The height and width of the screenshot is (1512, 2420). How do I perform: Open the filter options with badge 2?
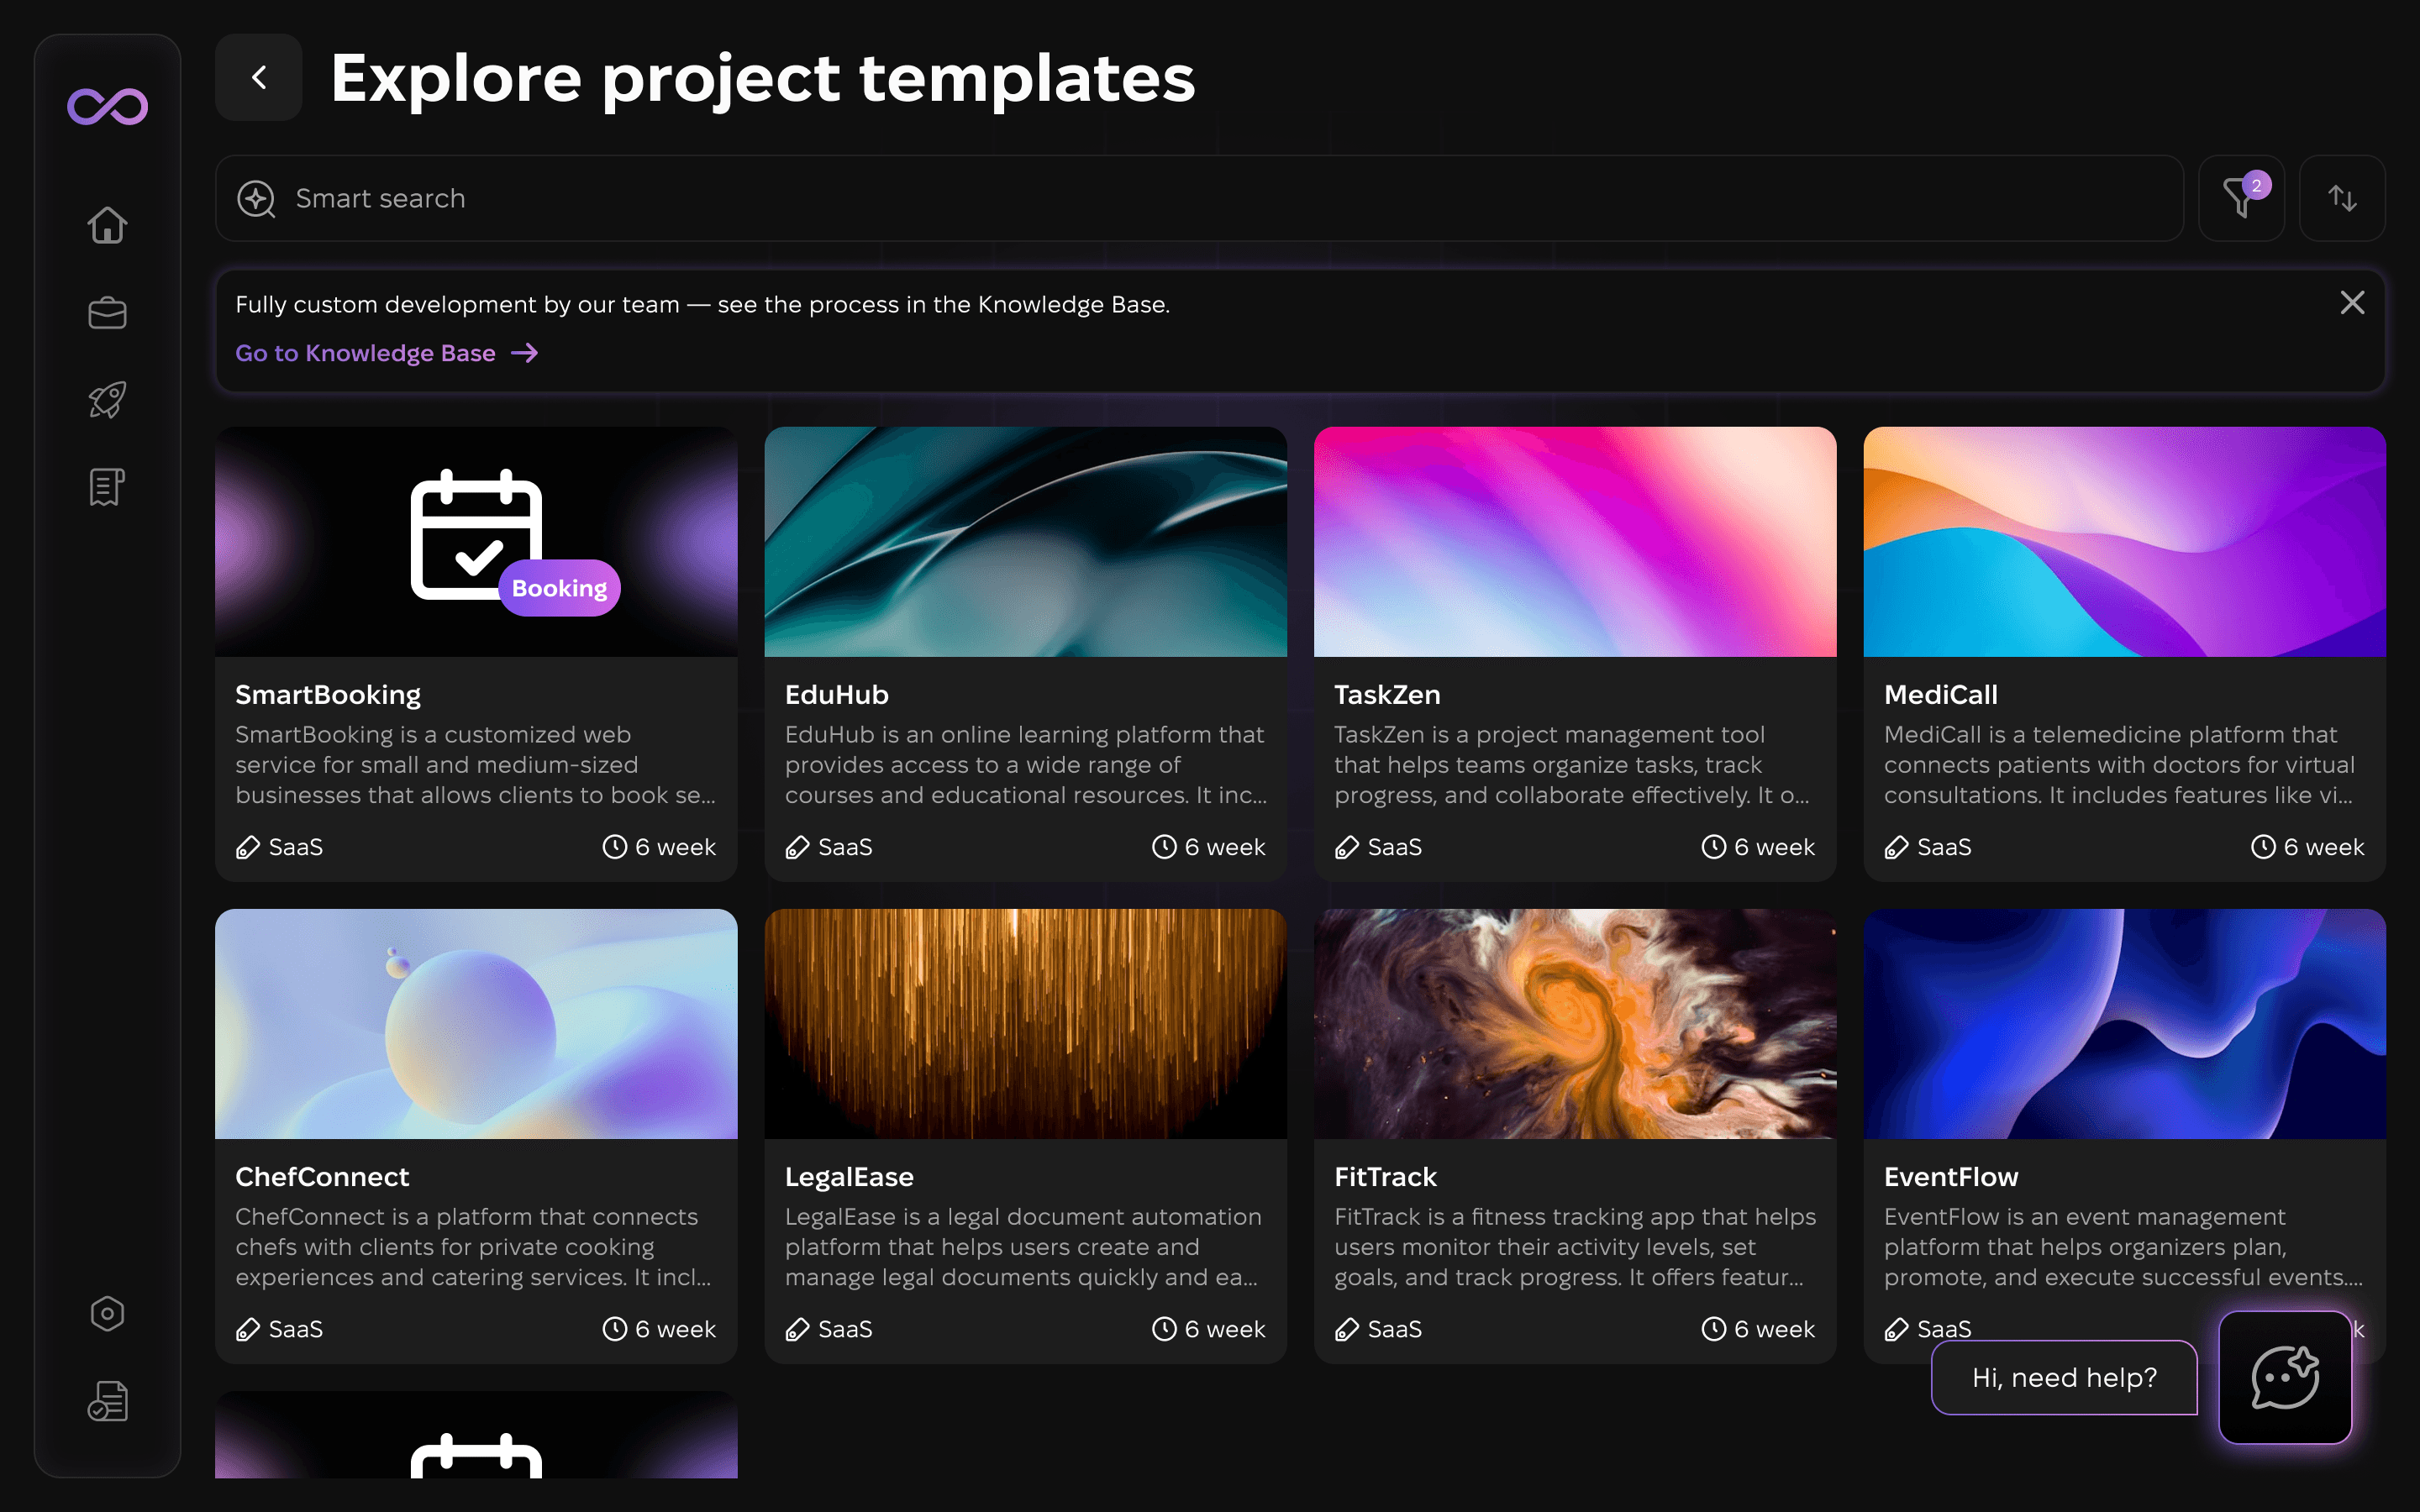coord(2240,198)
